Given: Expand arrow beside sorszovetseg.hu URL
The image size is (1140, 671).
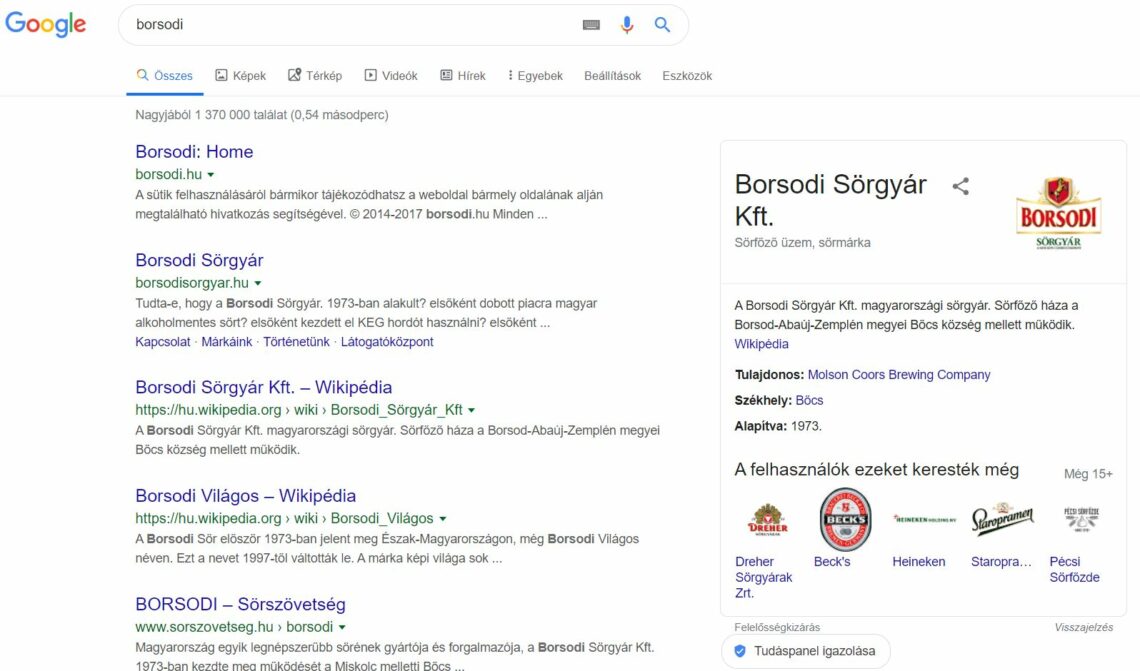Looking at the screenshot, I should pos(342,627).
